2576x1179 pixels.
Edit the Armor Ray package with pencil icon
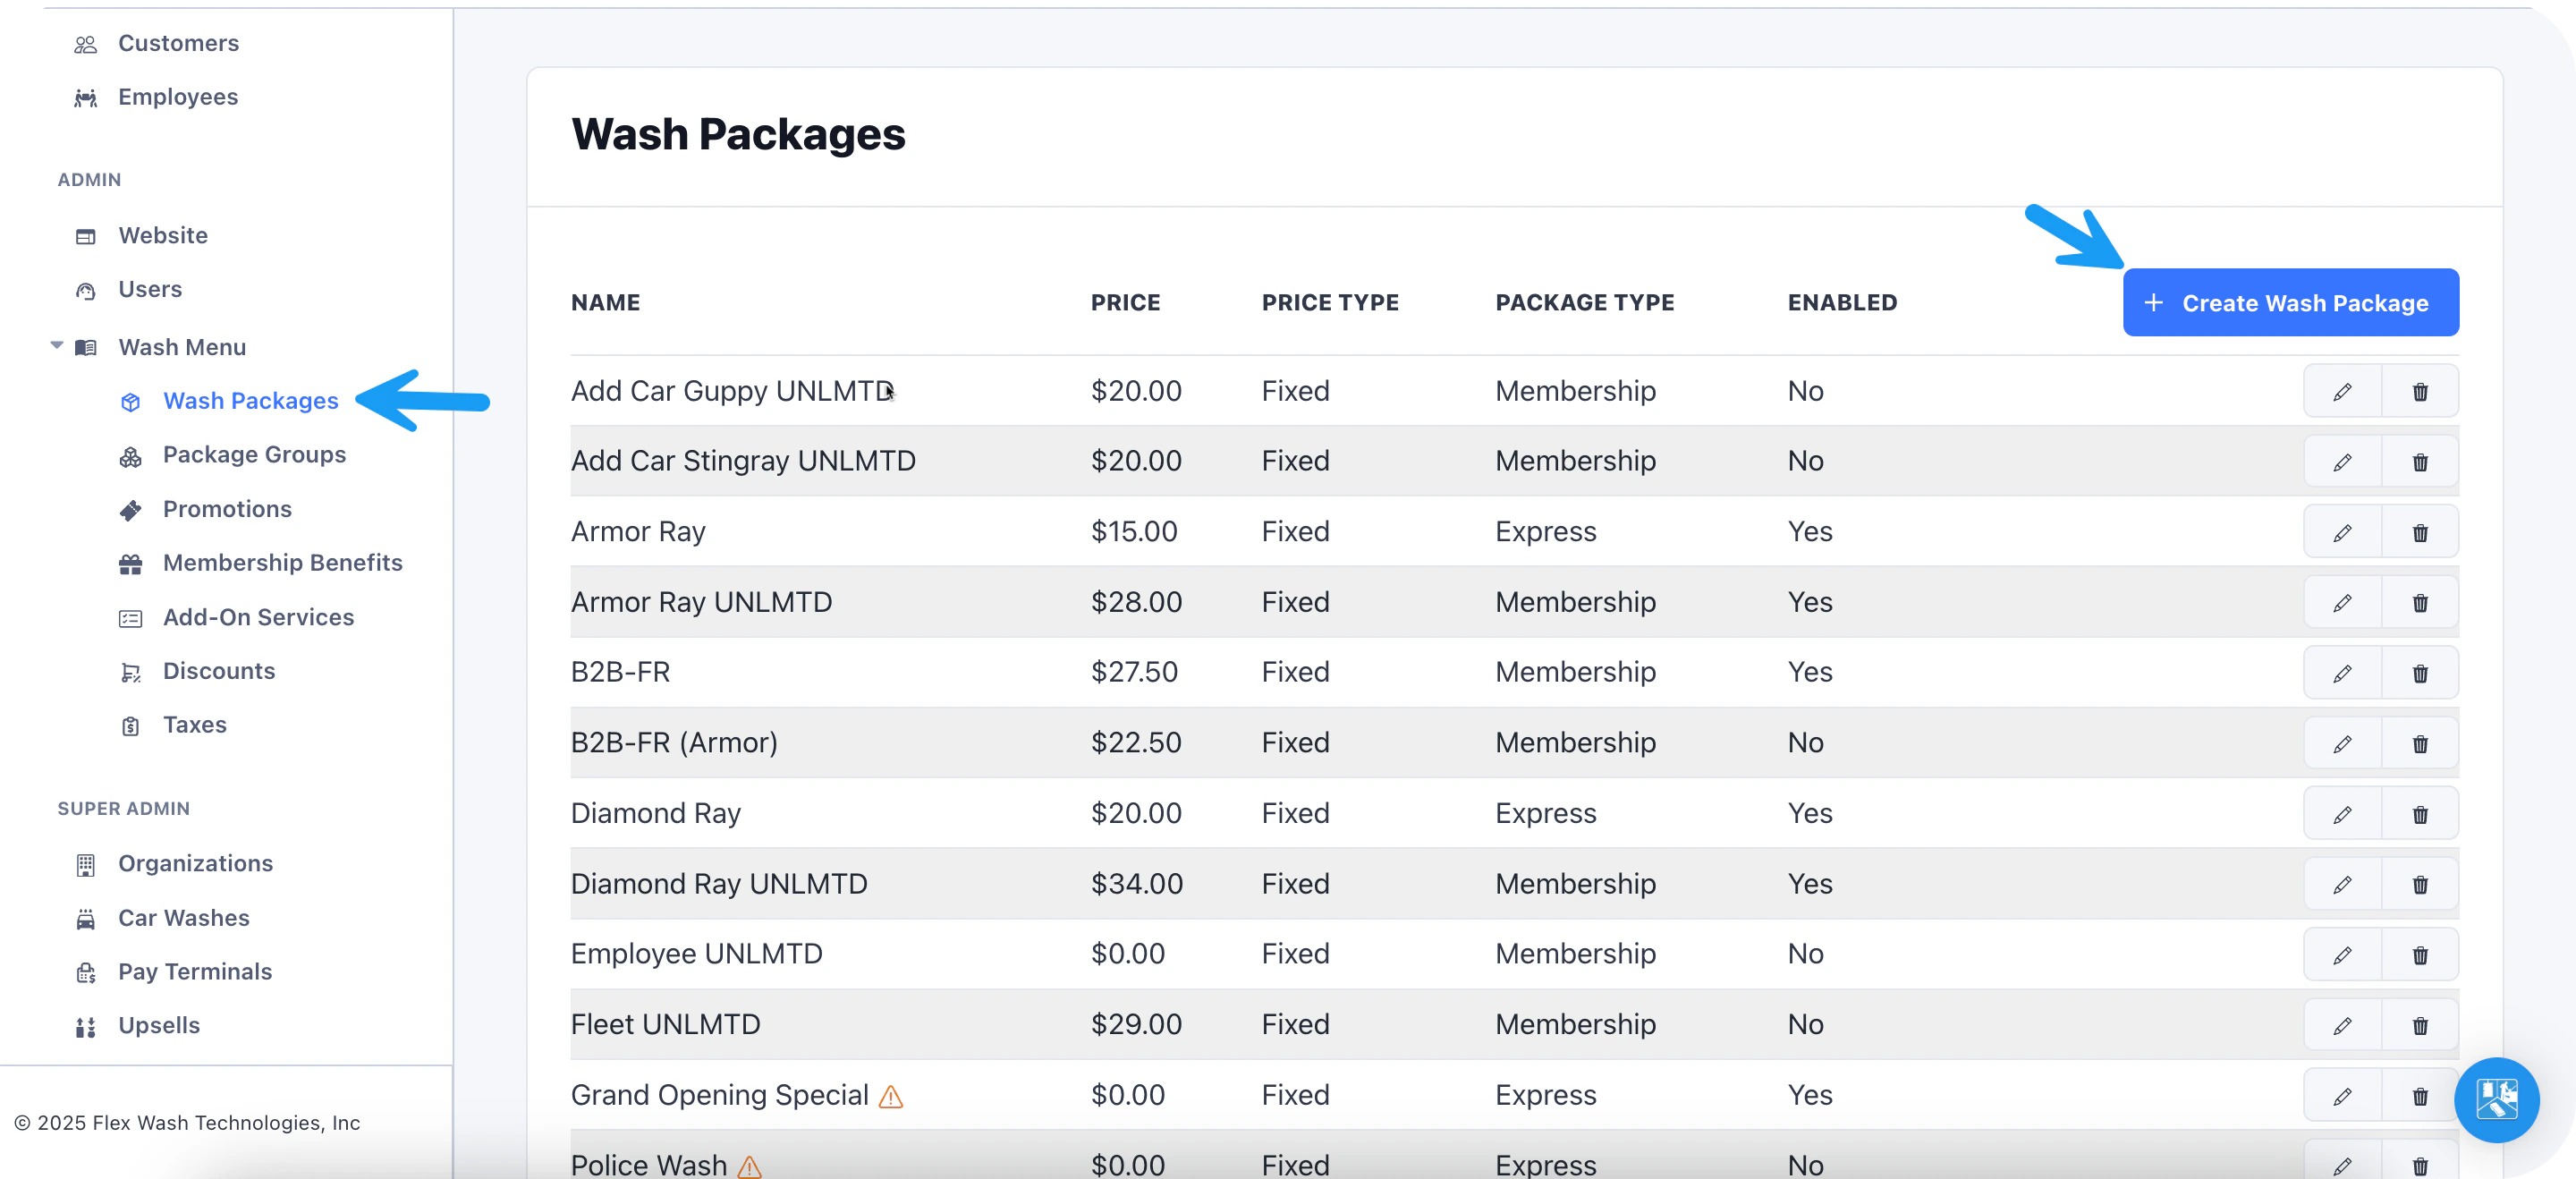(x=2342, y=532)
